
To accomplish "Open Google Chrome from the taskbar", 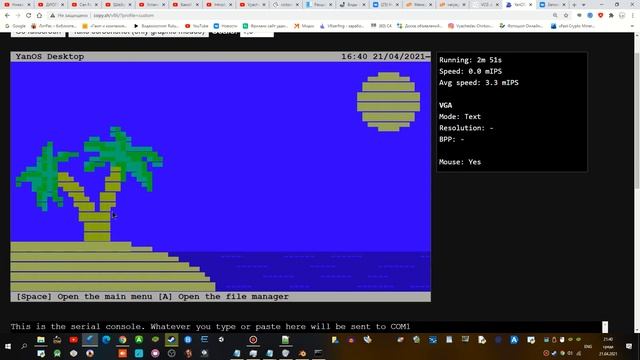I will coord(122,340).
